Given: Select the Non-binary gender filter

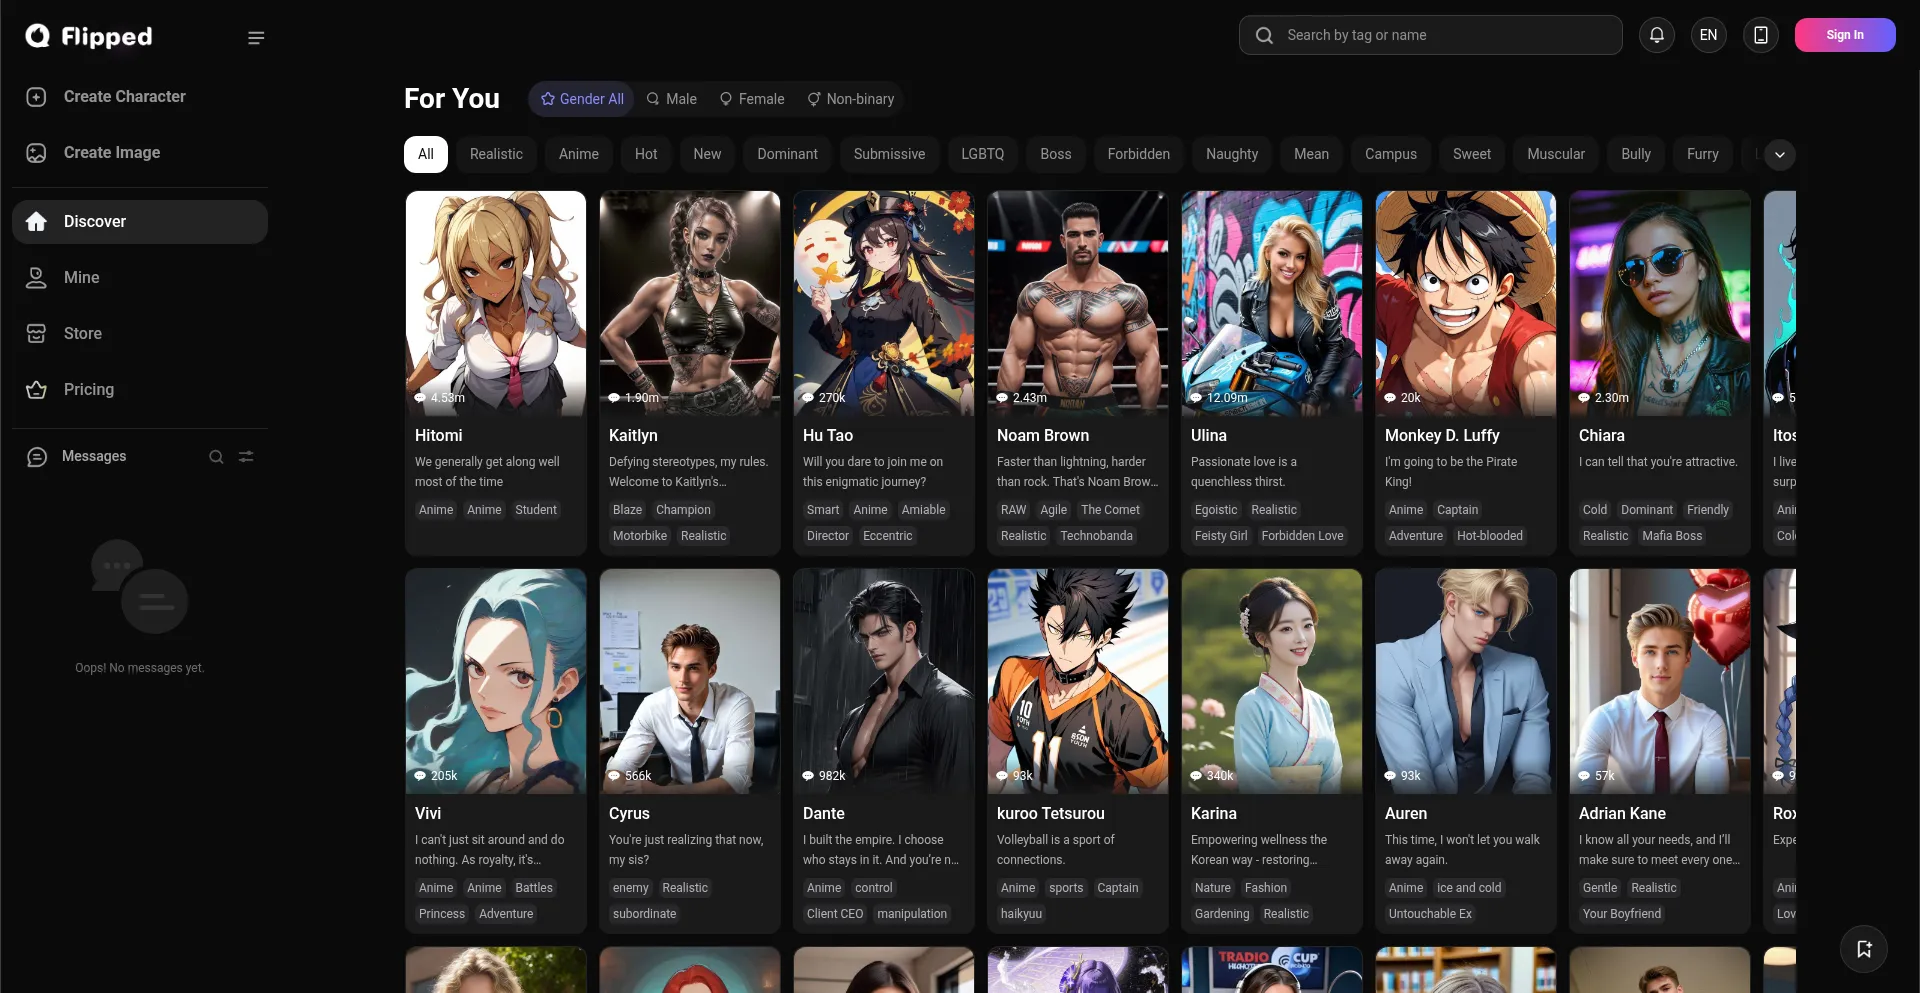Looking at the screenshot, I should (851, 99).
